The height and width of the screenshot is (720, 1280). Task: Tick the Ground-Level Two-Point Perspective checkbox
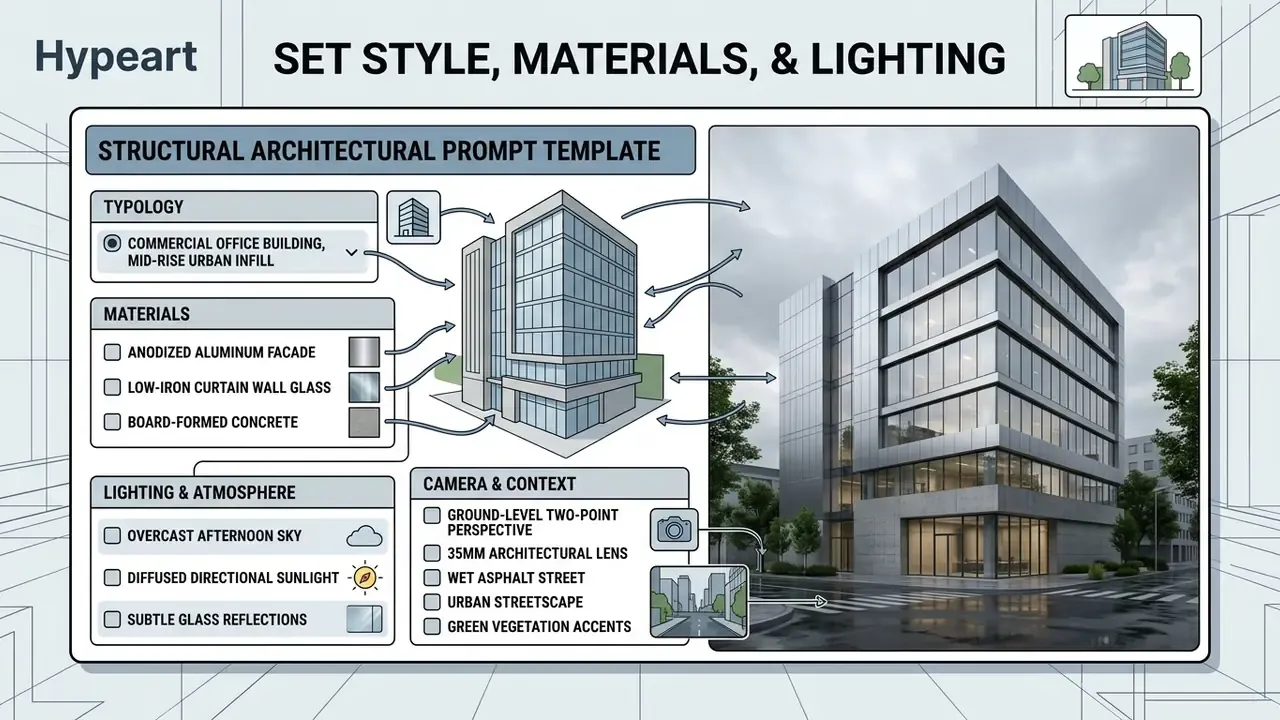[432, 516]
